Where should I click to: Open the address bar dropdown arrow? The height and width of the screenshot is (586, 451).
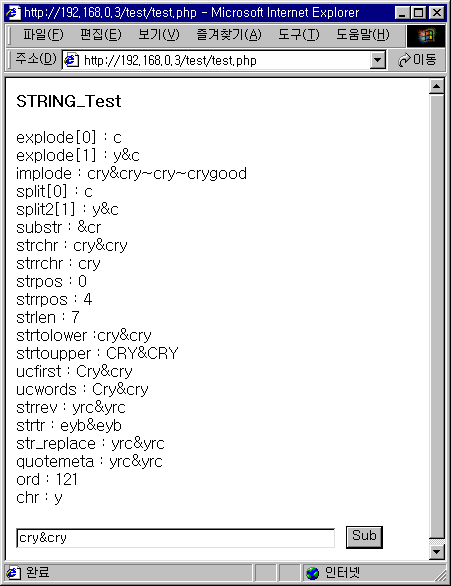point(378,60)
